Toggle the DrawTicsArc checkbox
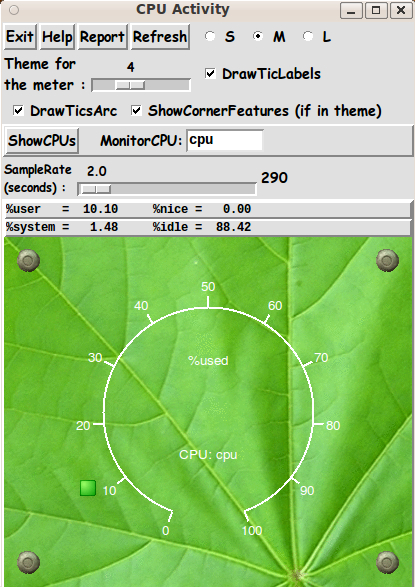Image resolution: width=415 pixels, height=587 pixels. pos(18,110)
